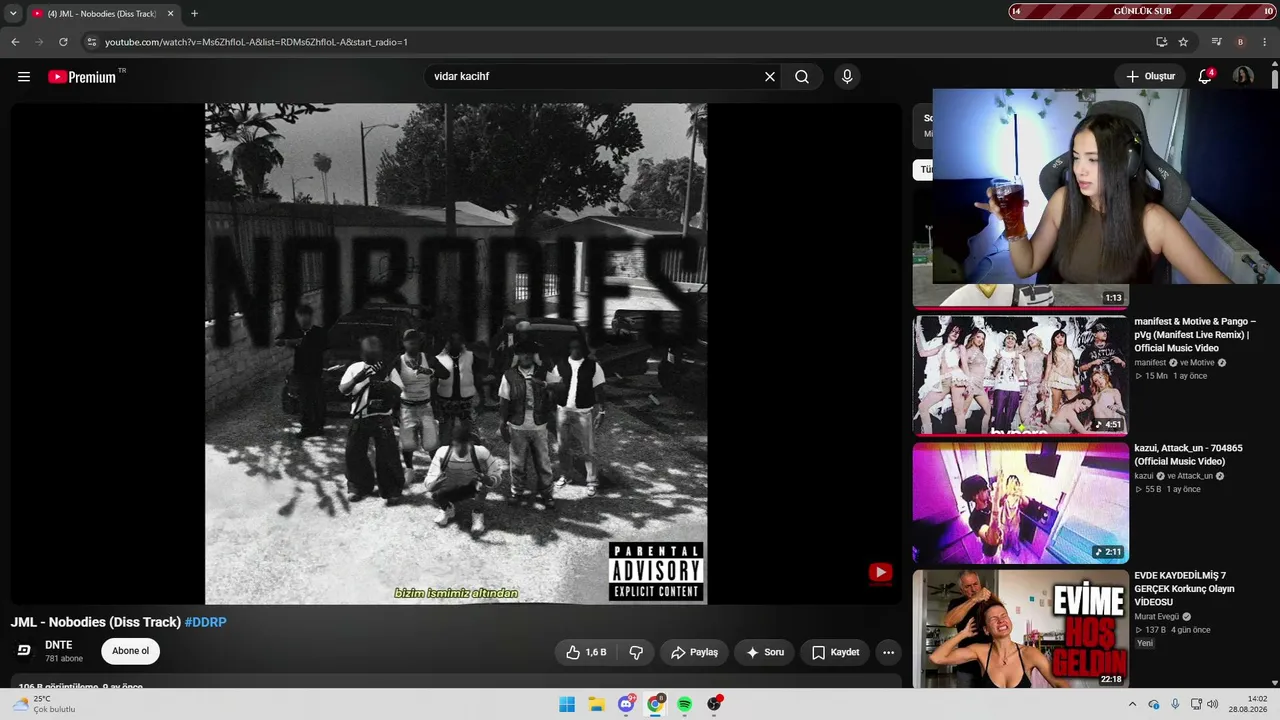Open kazui, Attack_un - 704865 video title

tap(1188, 455)
